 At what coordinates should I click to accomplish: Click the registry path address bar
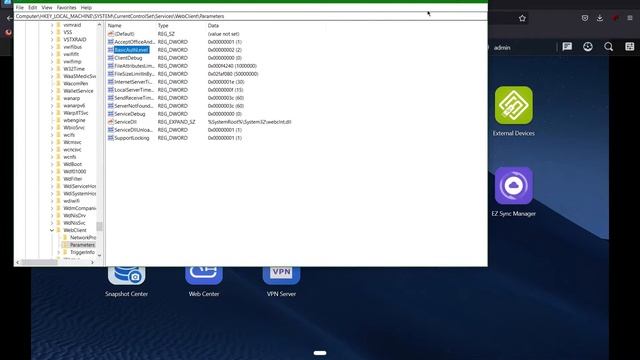251,16
